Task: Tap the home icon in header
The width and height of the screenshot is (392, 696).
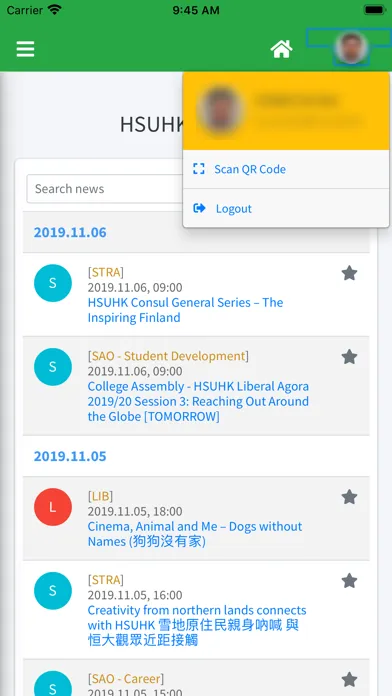Action: (x=281, y=49)
